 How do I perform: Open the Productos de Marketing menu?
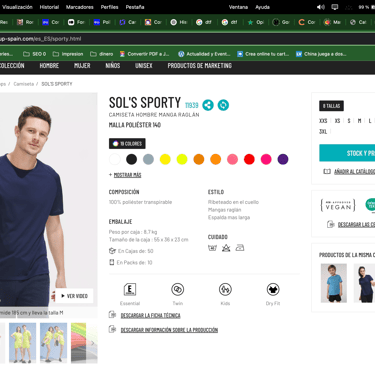point(200,66)
